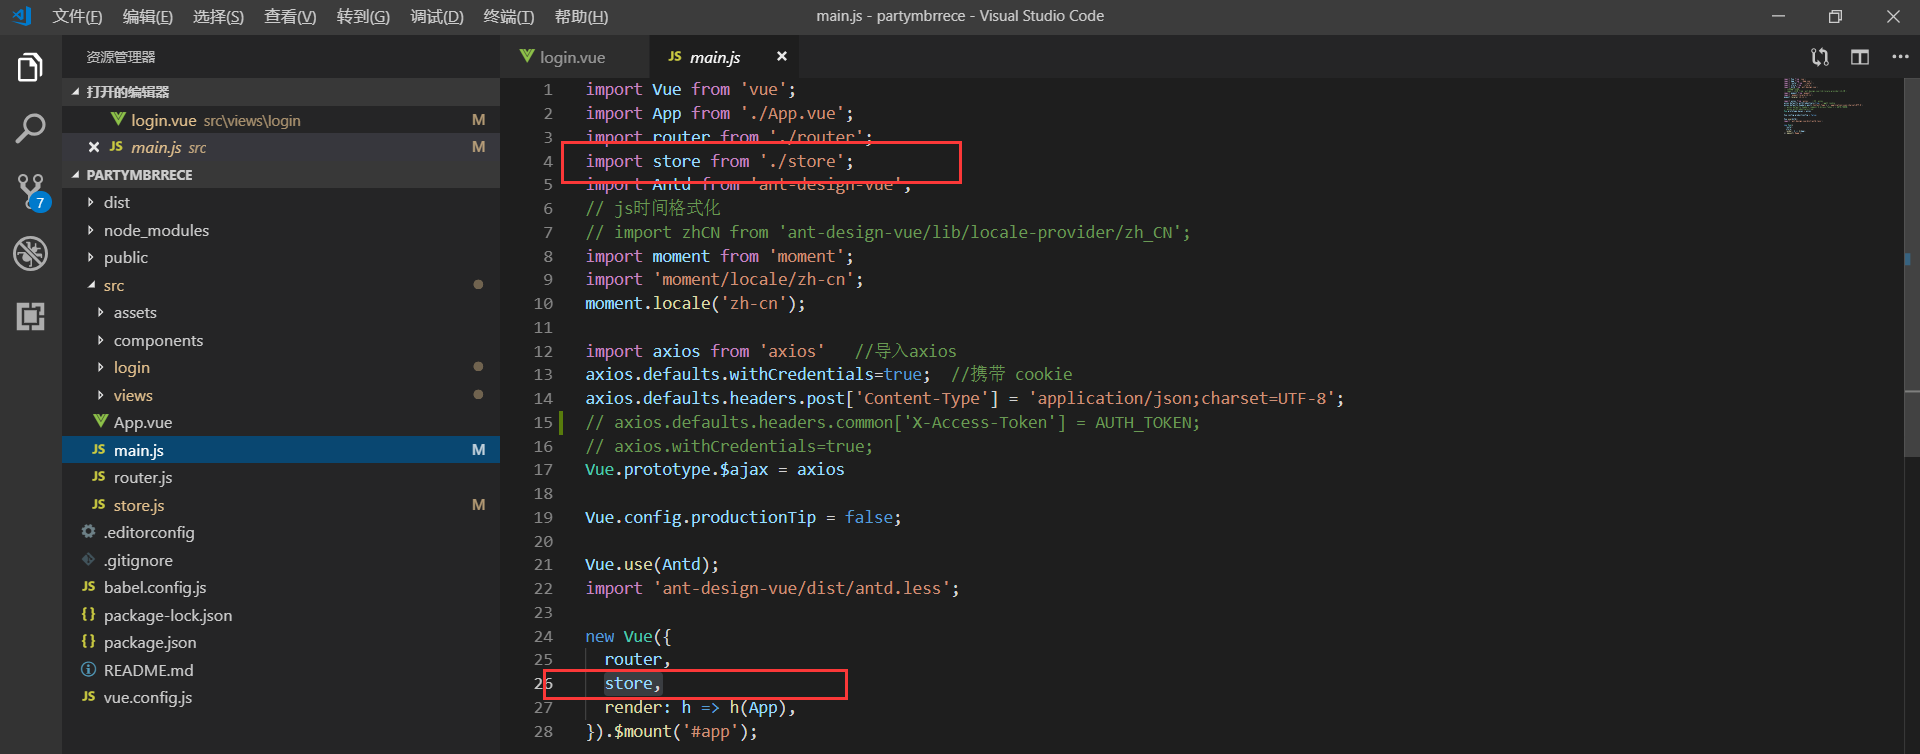
Task: Split the editor to the right
Action: 1860,57
